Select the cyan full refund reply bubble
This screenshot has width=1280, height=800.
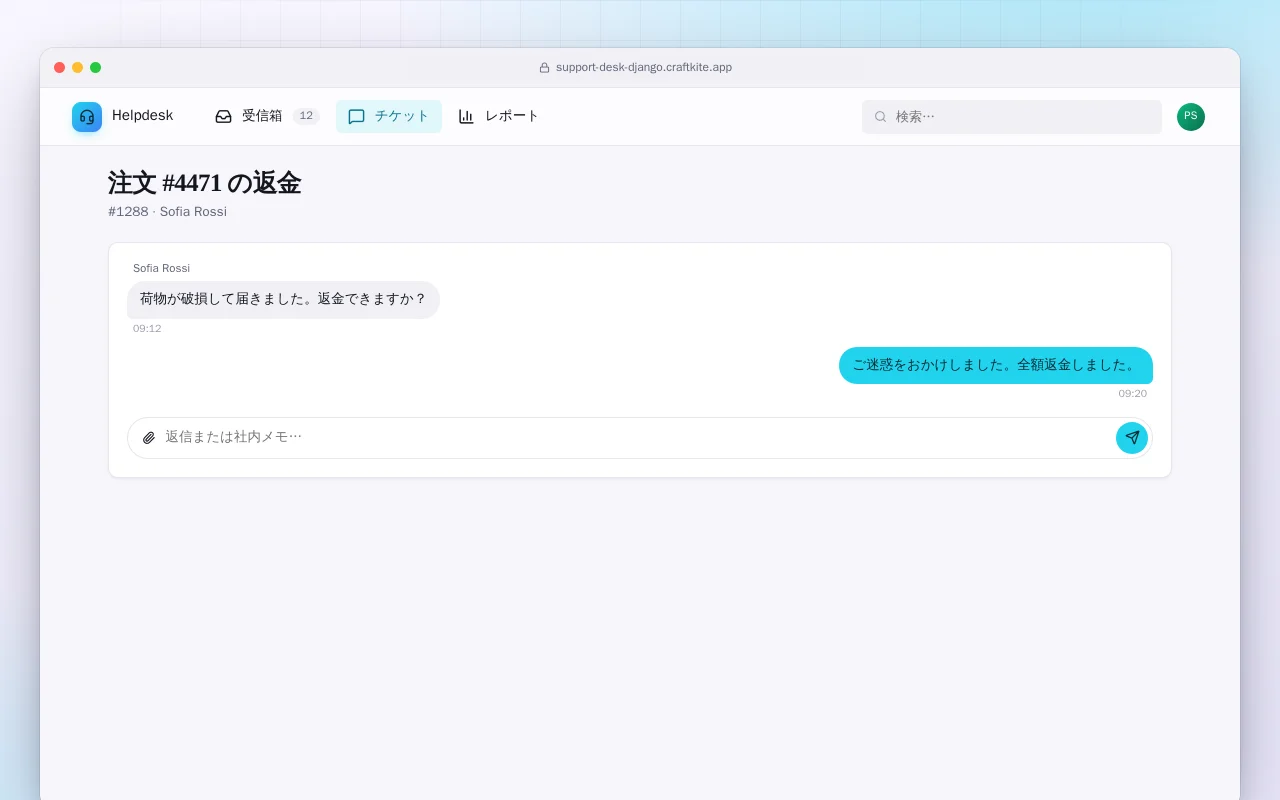point(996,366)
